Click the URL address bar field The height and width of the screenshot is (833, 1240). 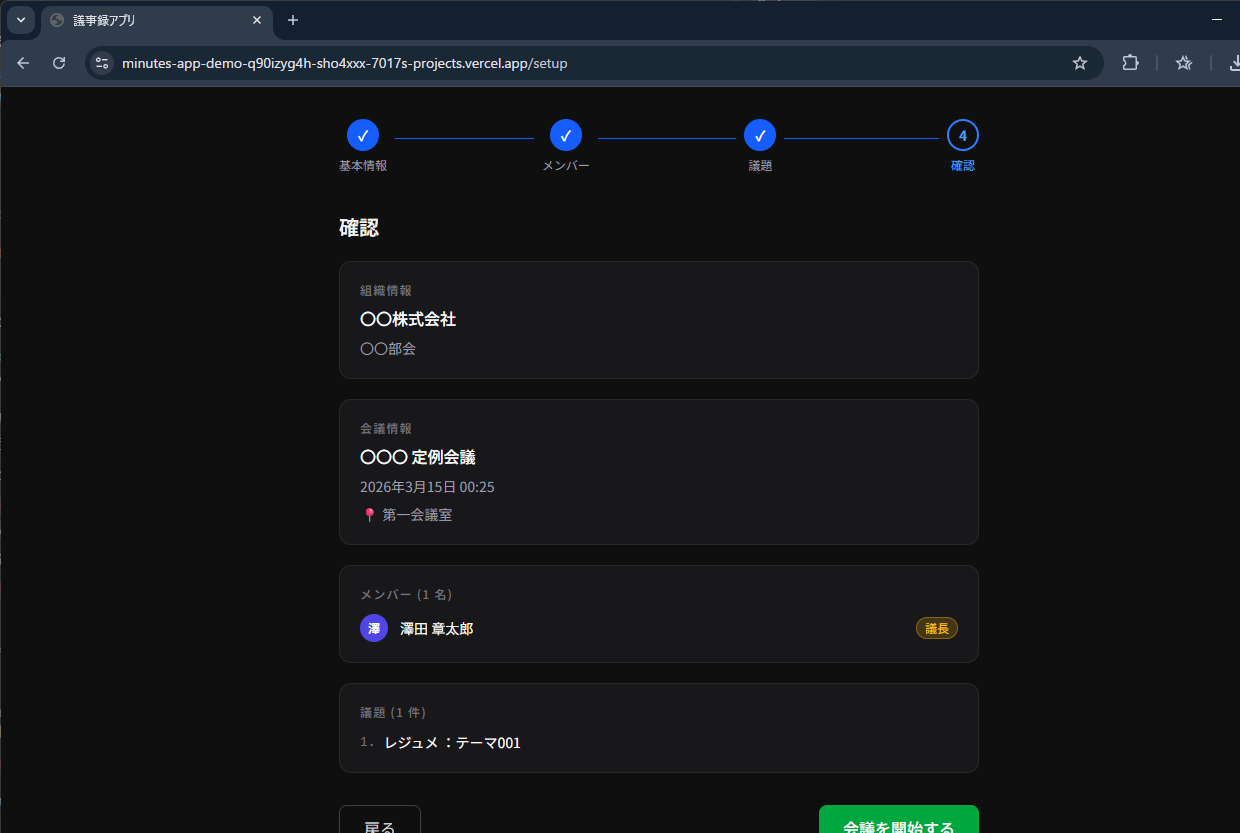590,63
